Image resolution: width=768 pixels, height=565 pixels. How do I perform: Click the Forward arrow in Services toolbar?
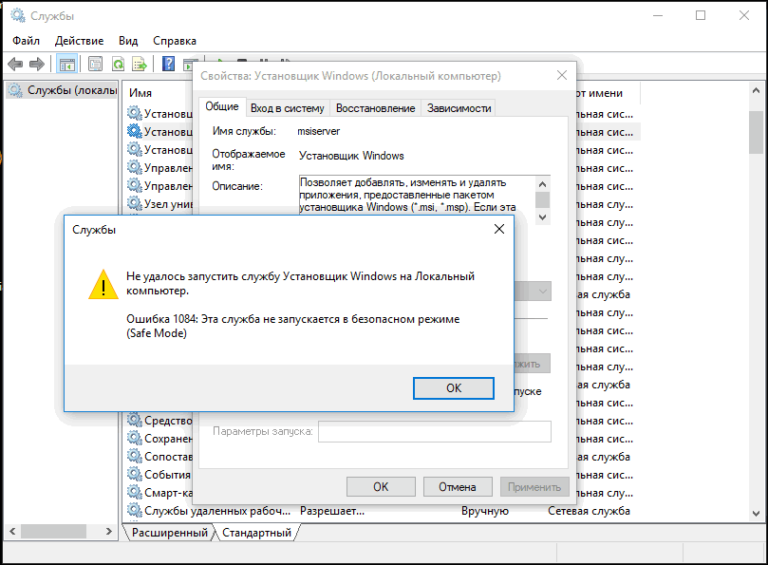point(37,64)
